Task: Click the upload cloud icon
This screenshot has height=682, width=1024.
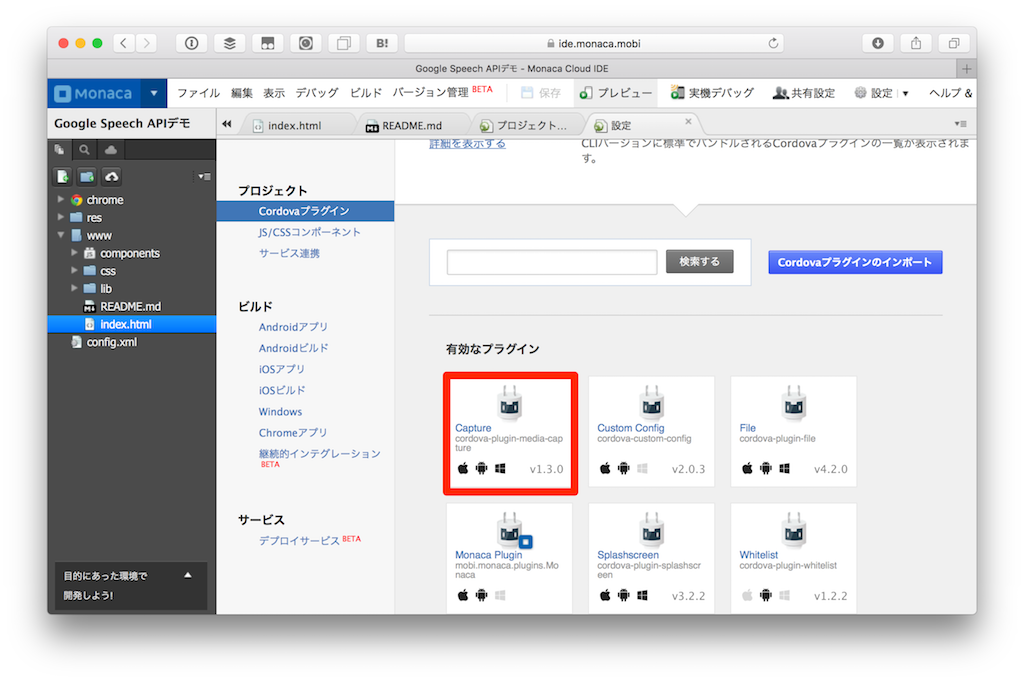Action: [112, 176]
